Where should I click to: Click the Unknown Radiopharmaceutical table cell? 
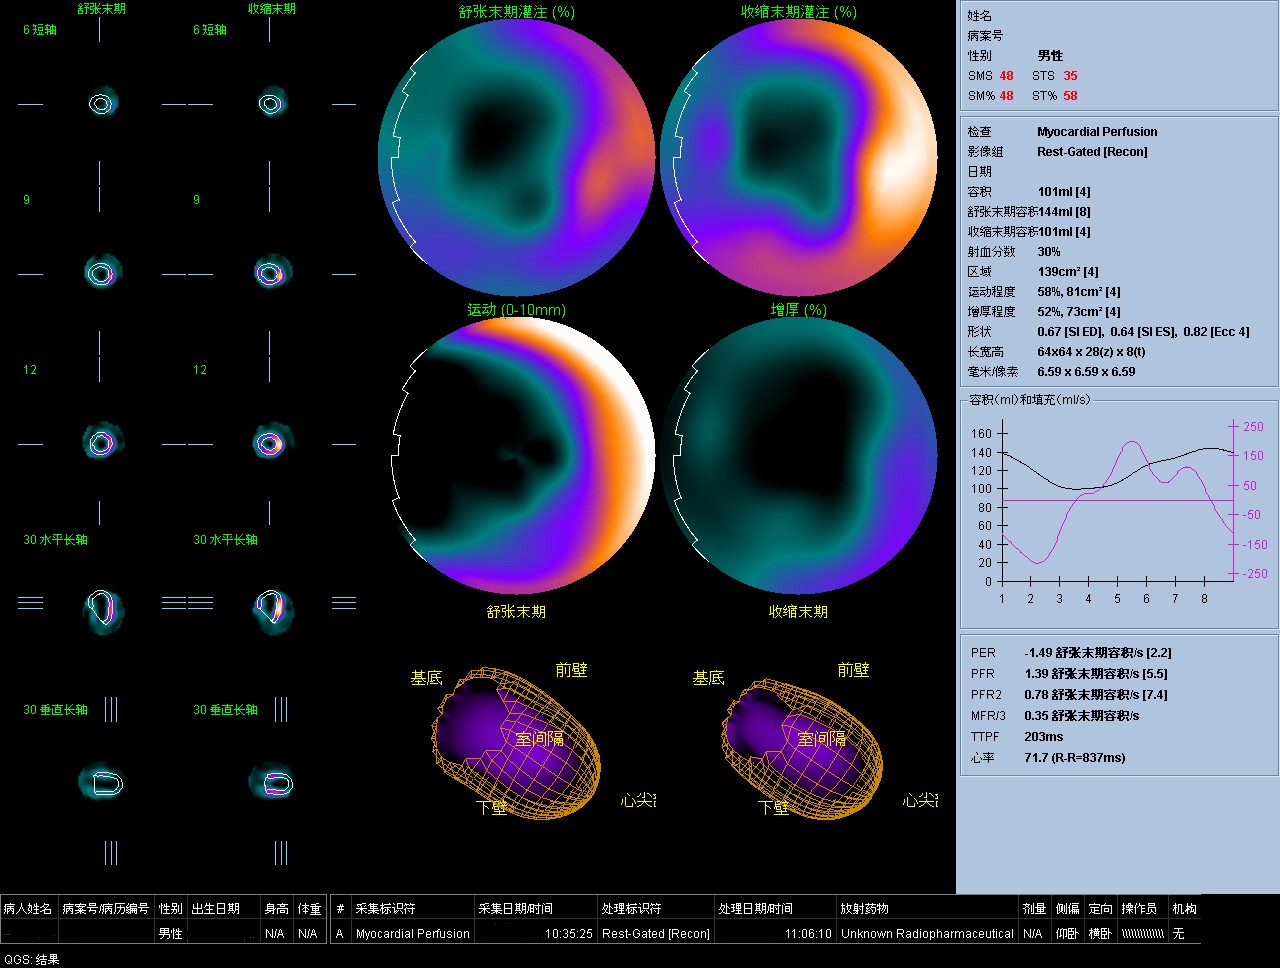927,933
